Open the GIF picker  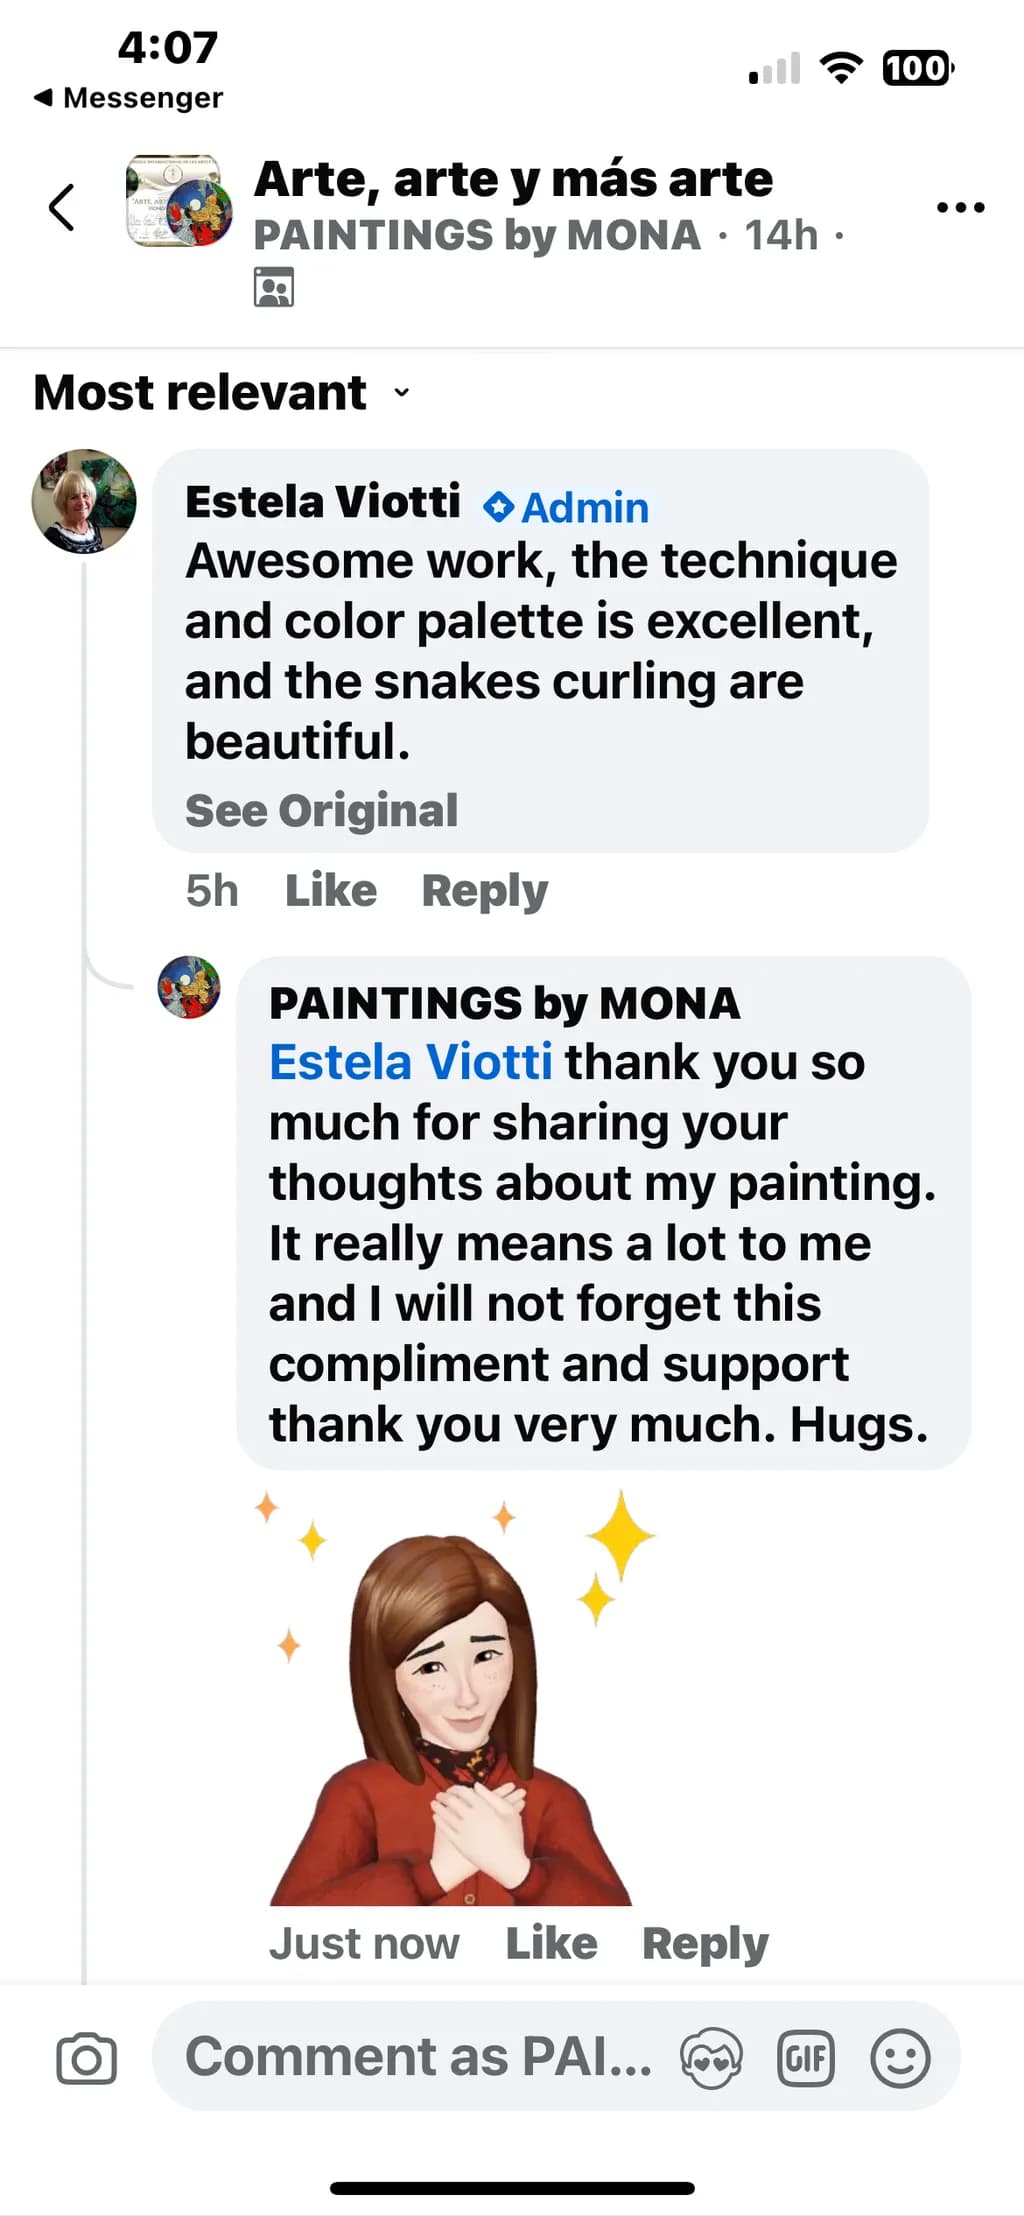pos(806,2059)
